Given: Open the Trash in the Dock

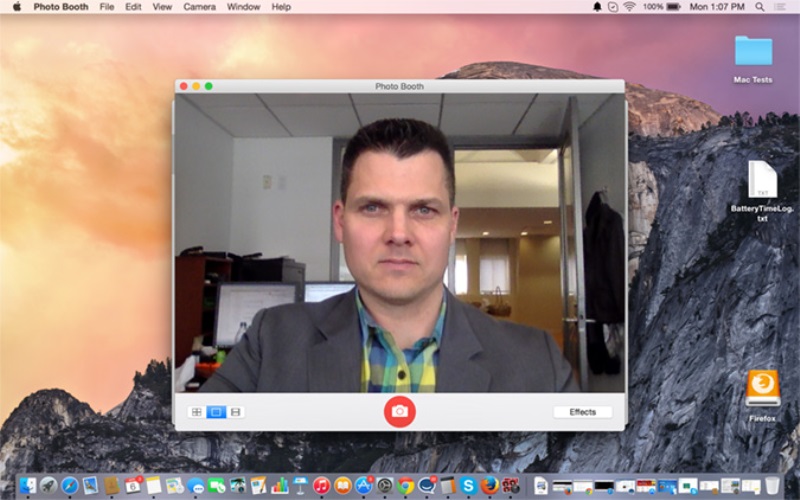Looking at the screenshot, I should pos(772,485).
